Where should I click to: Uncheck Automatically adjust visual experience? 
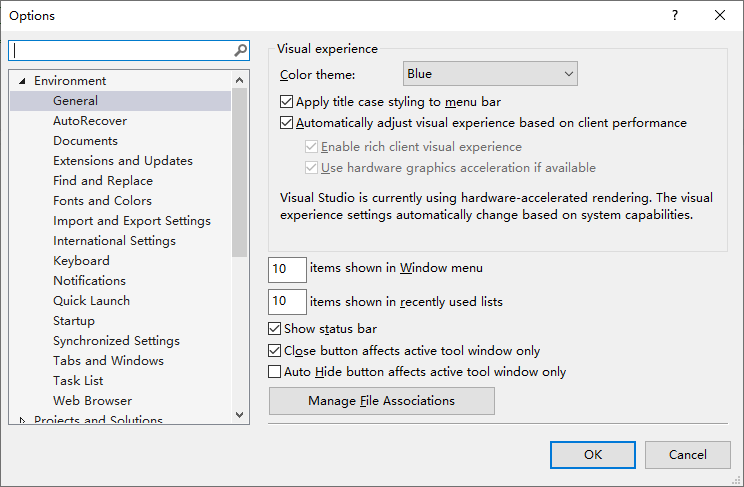(x=286, y=122)
